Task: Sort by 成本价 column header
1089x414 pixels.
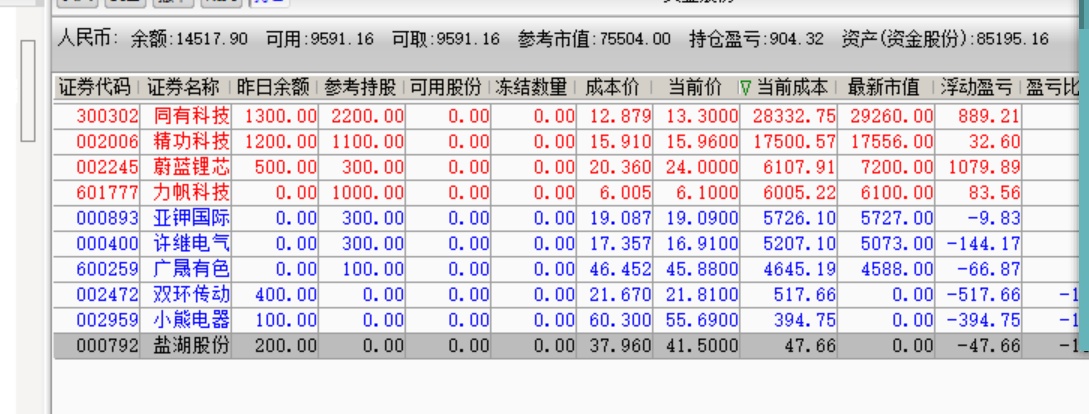Action: (x=612, y=88)
